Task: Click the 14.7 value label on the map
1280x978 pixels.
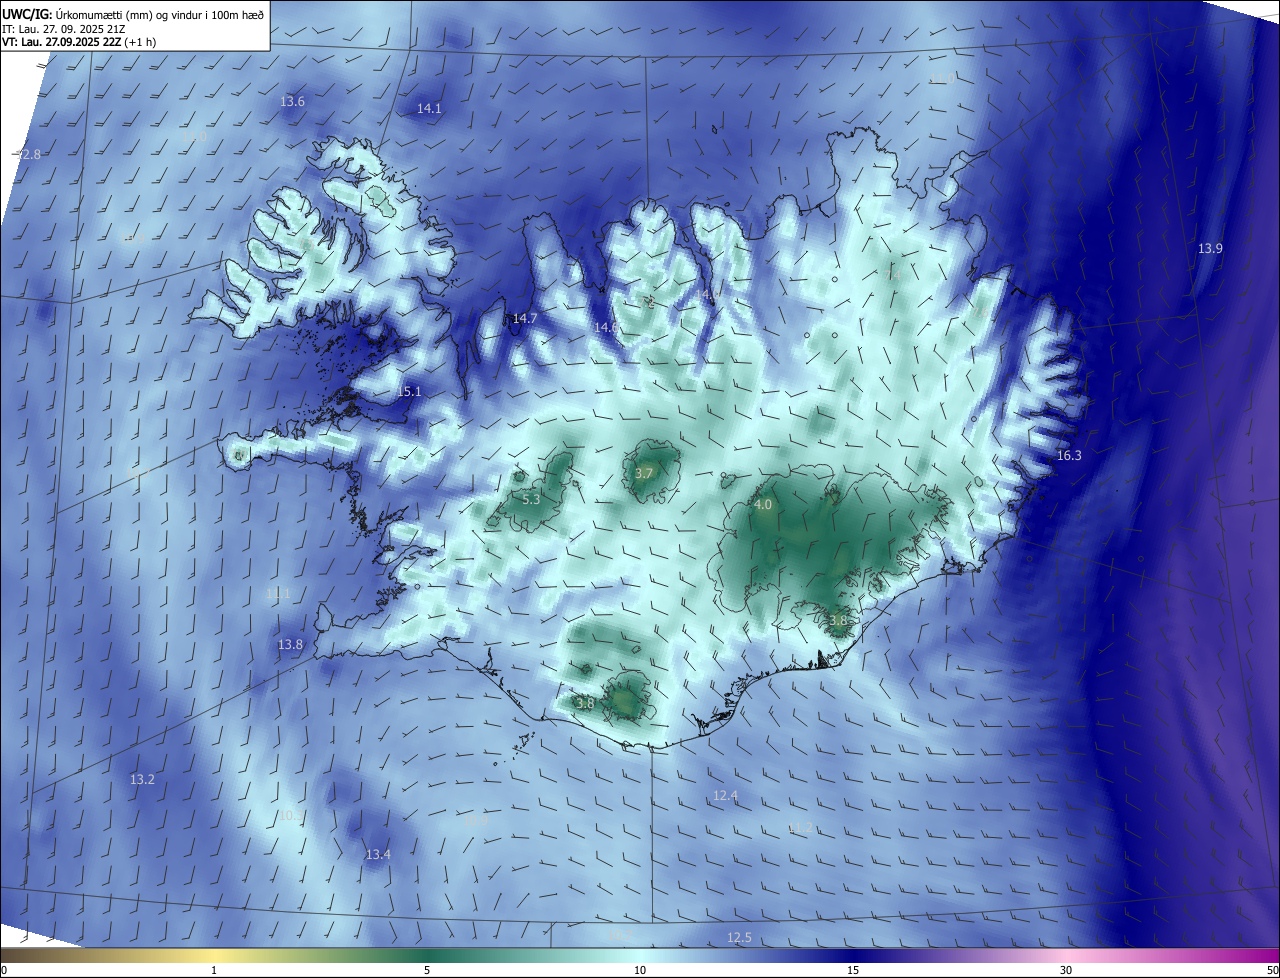Action: point(525,318)
